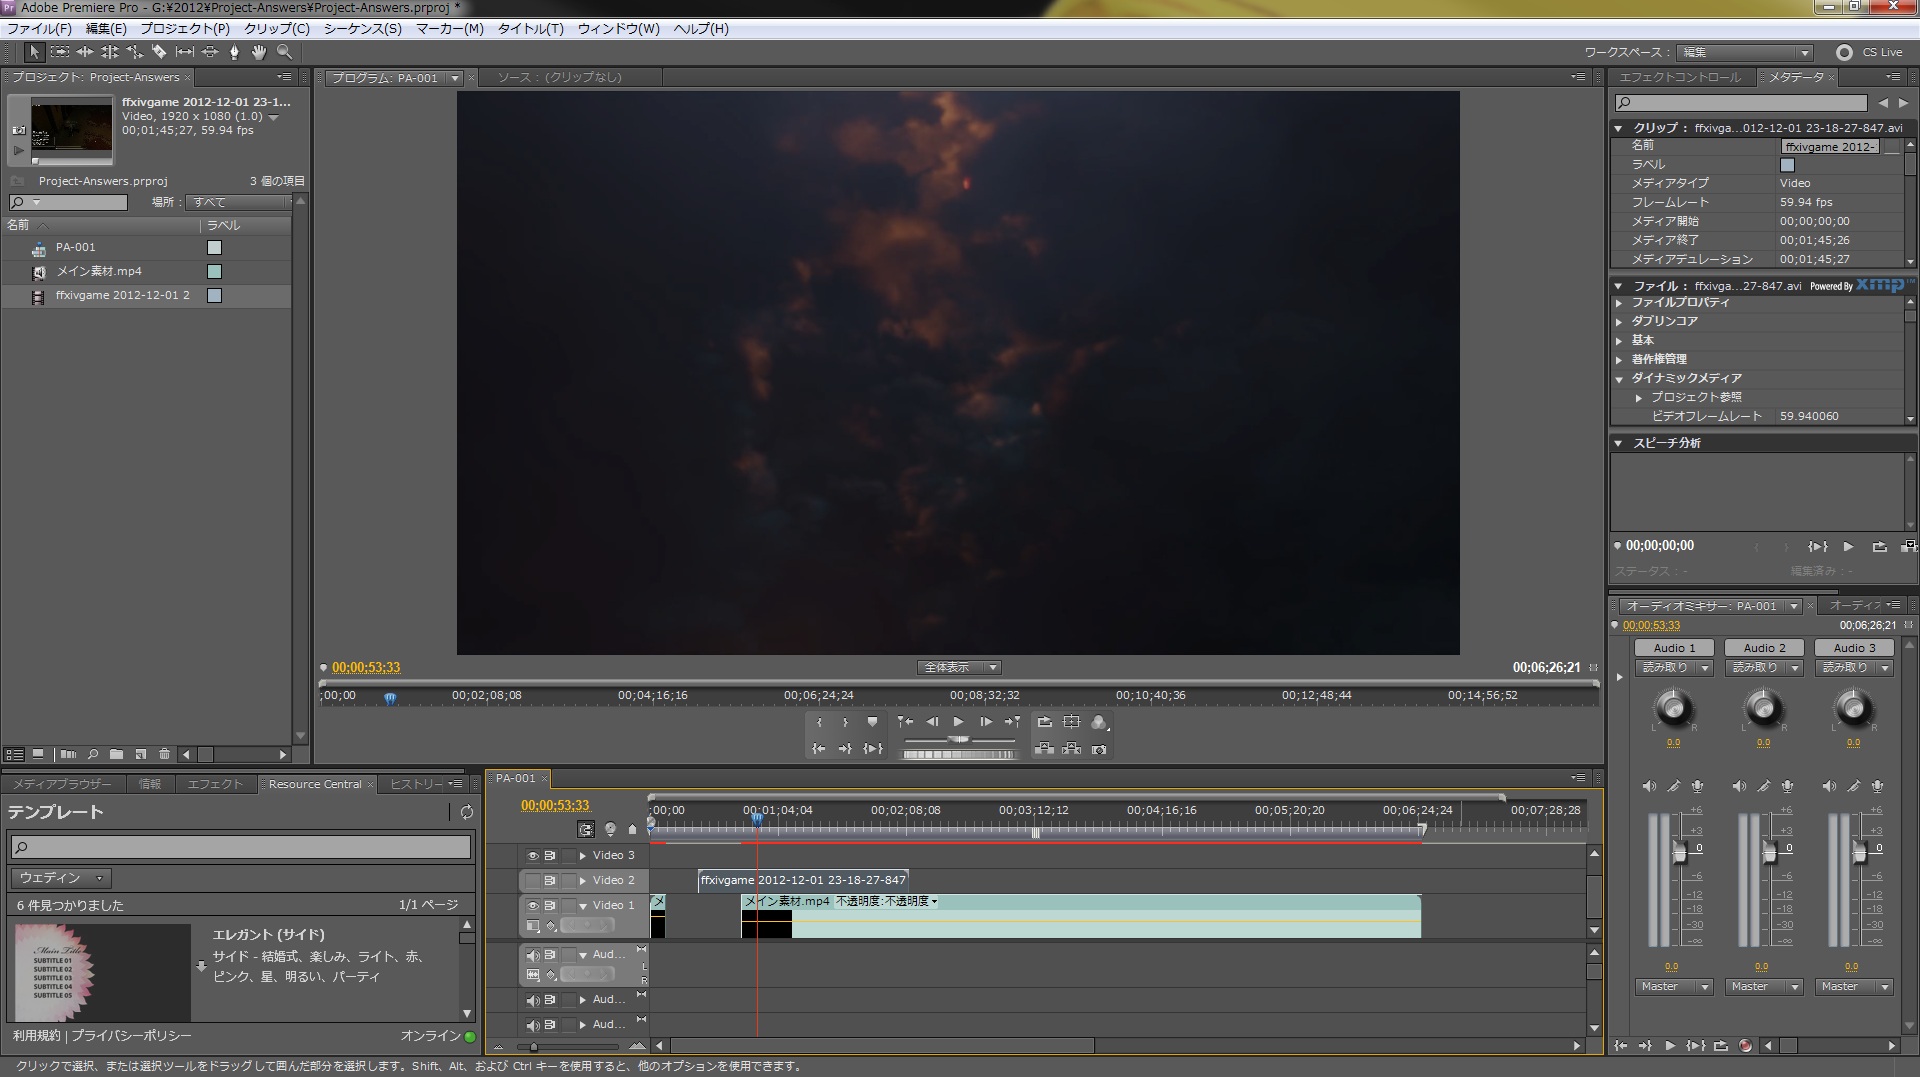Click the Lift button
1920x1077 pixels.
[x=1045, y=748]
